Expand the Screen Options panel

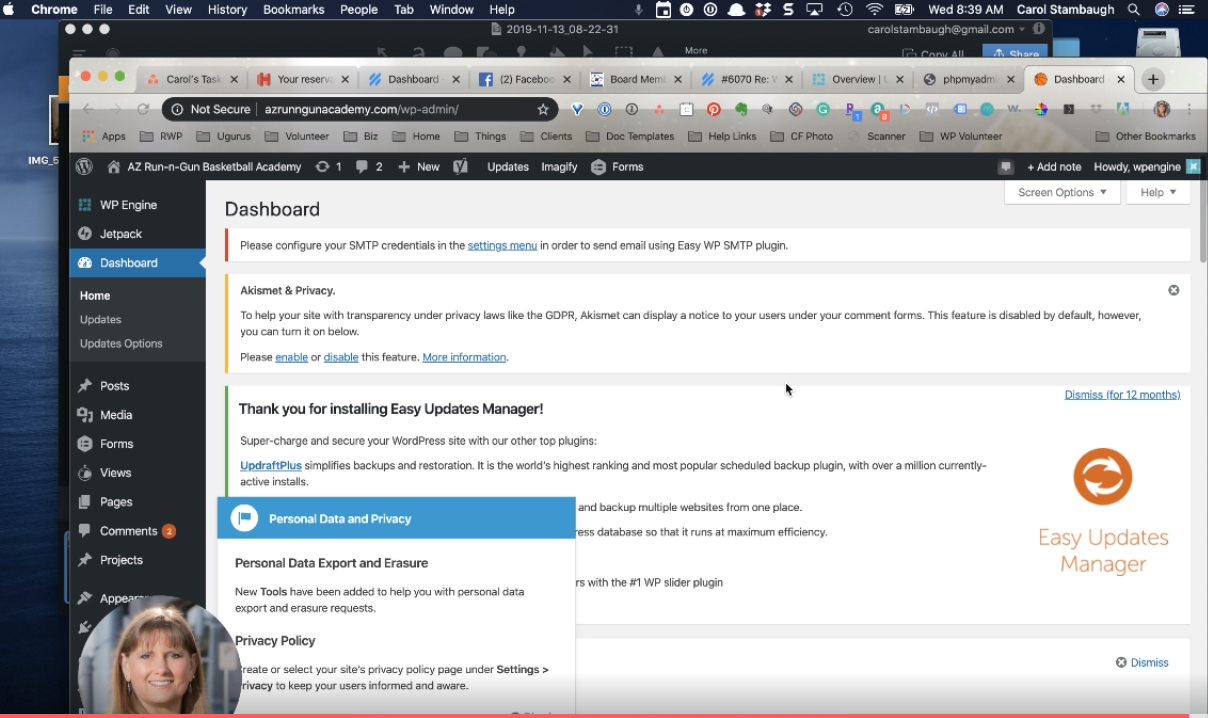[1062, 192]
